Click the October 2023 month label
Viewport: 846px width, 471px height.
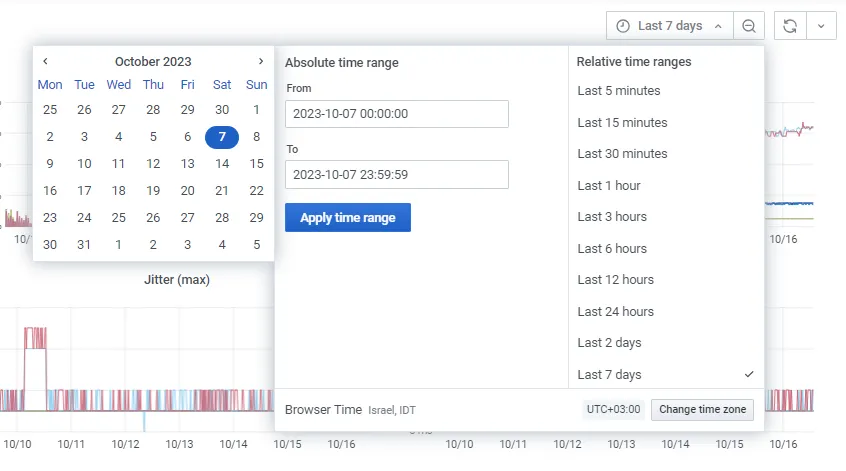[153, 62]
